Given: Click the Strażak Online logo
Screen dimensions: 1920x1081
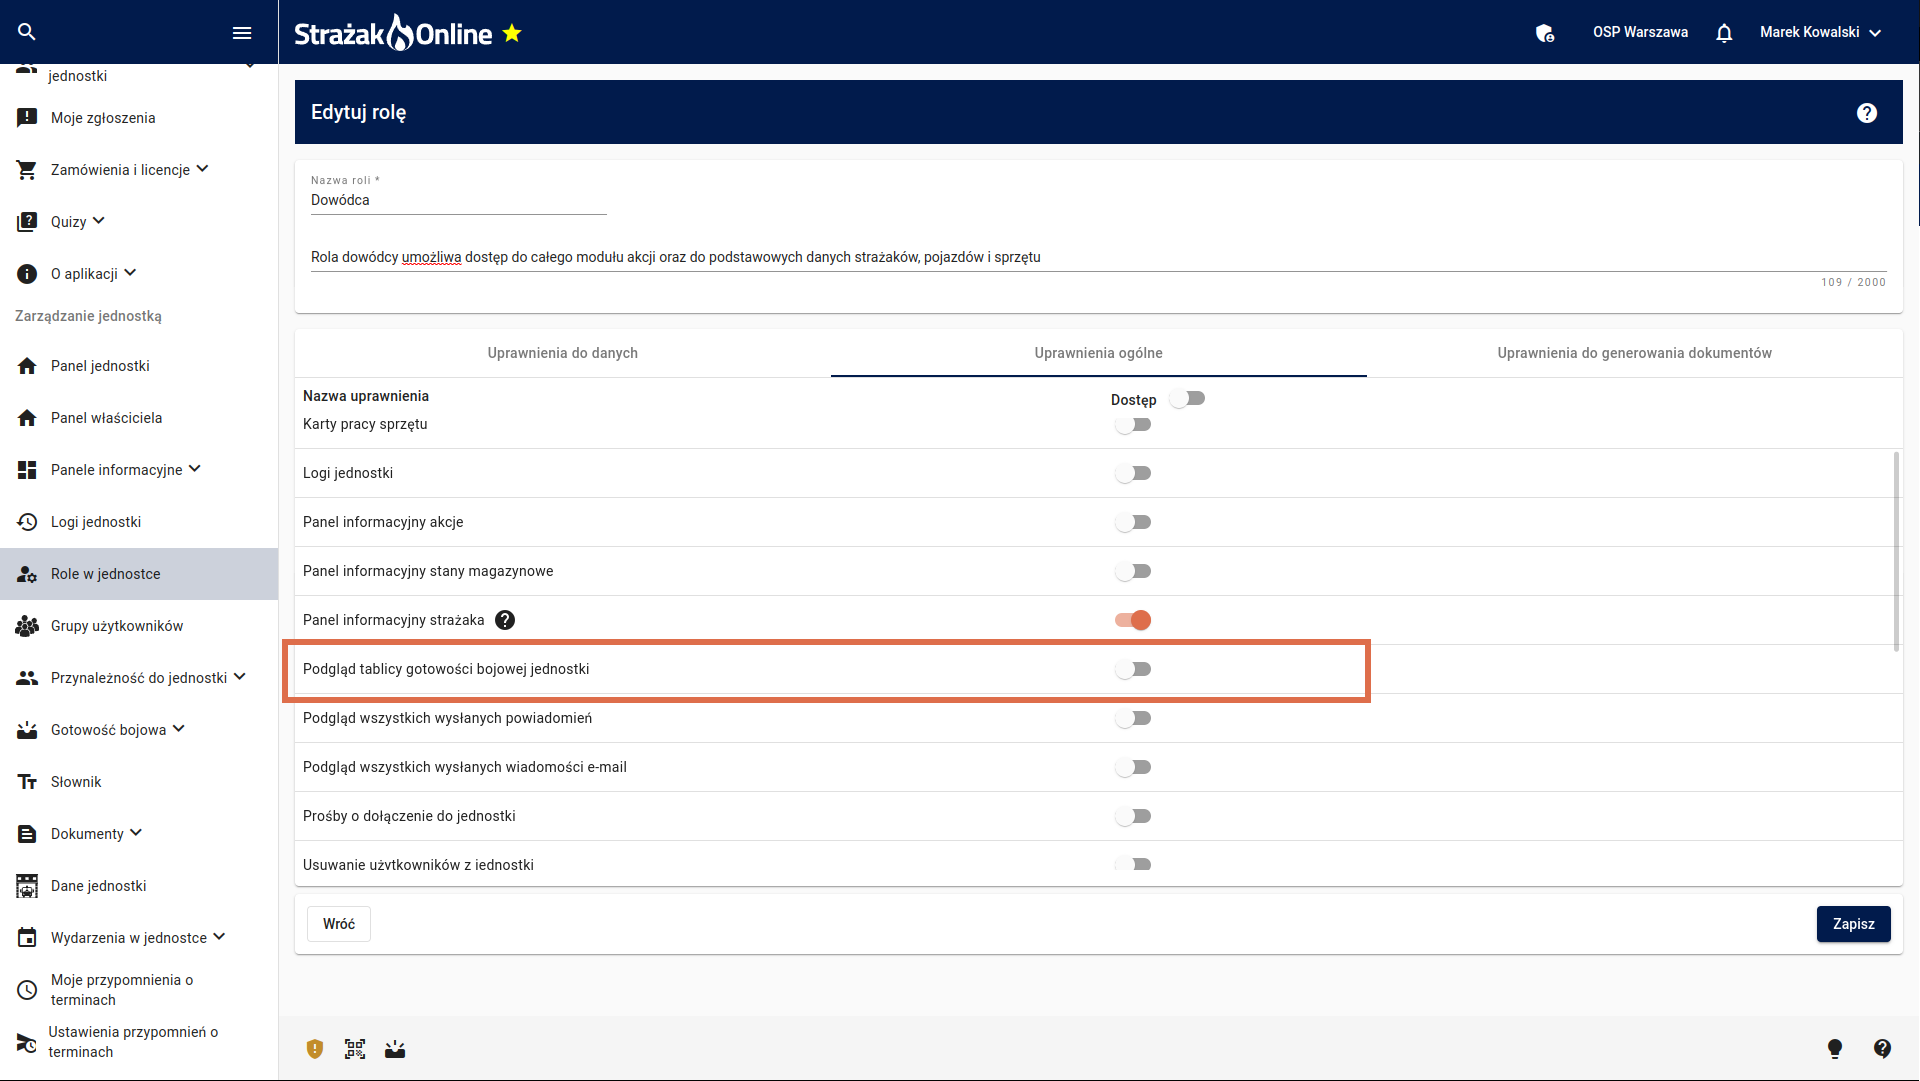Looking at the screenshot, I should [393, 33].
